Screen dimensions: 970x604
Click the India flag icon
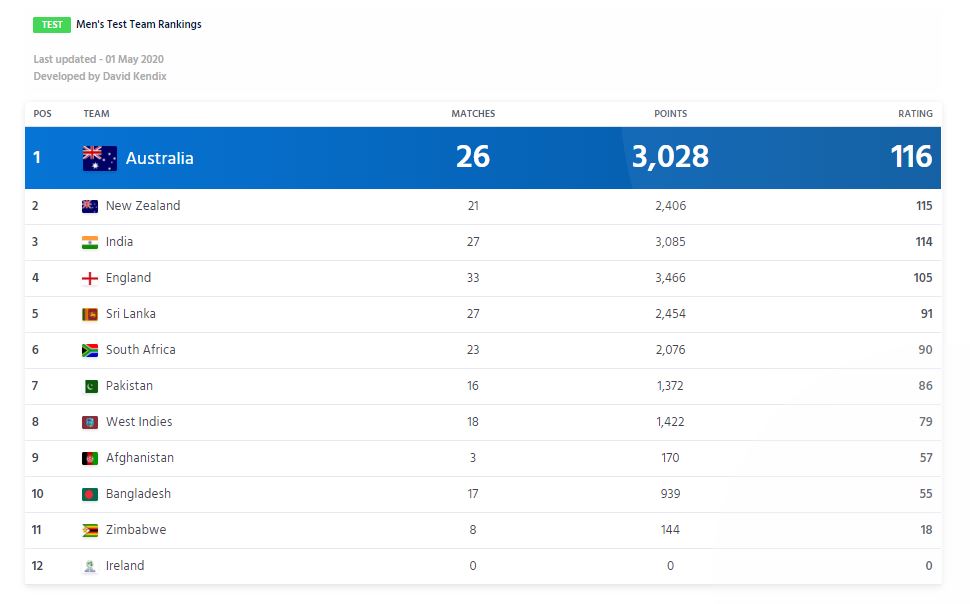click(x=90, y=243)
